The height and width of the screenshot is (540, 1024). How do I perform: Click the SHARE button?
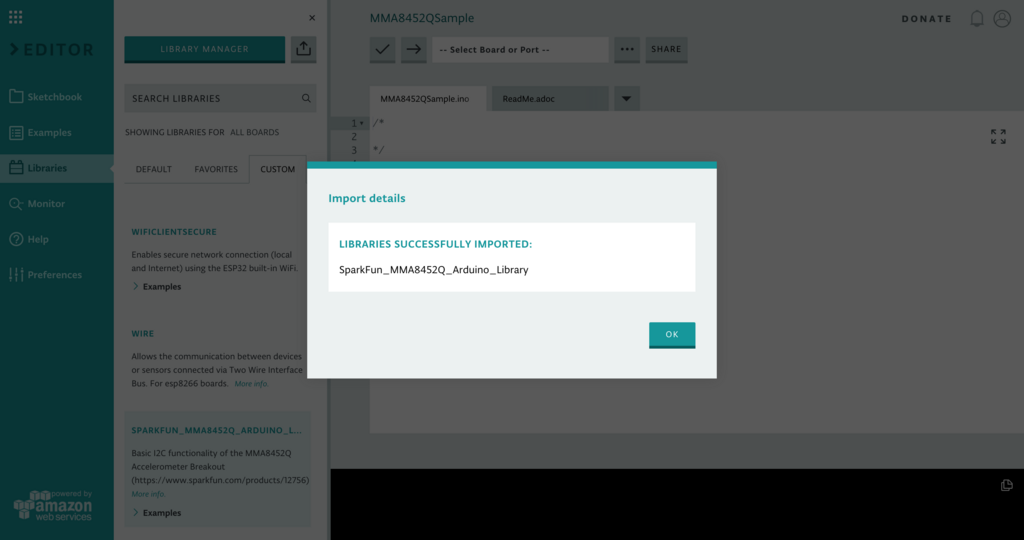pos(666,50)
